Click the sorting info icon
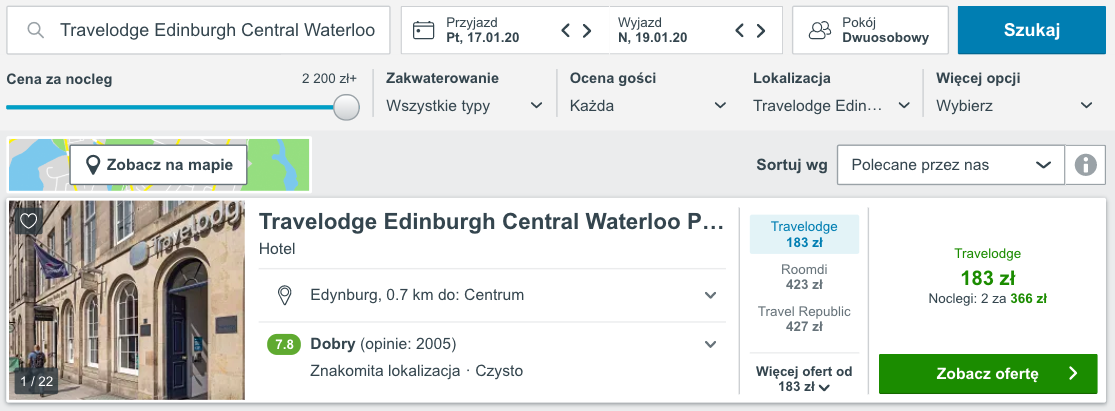Image resolution: width=1115 pixels, height=411 pixels. pos(1085,165)
